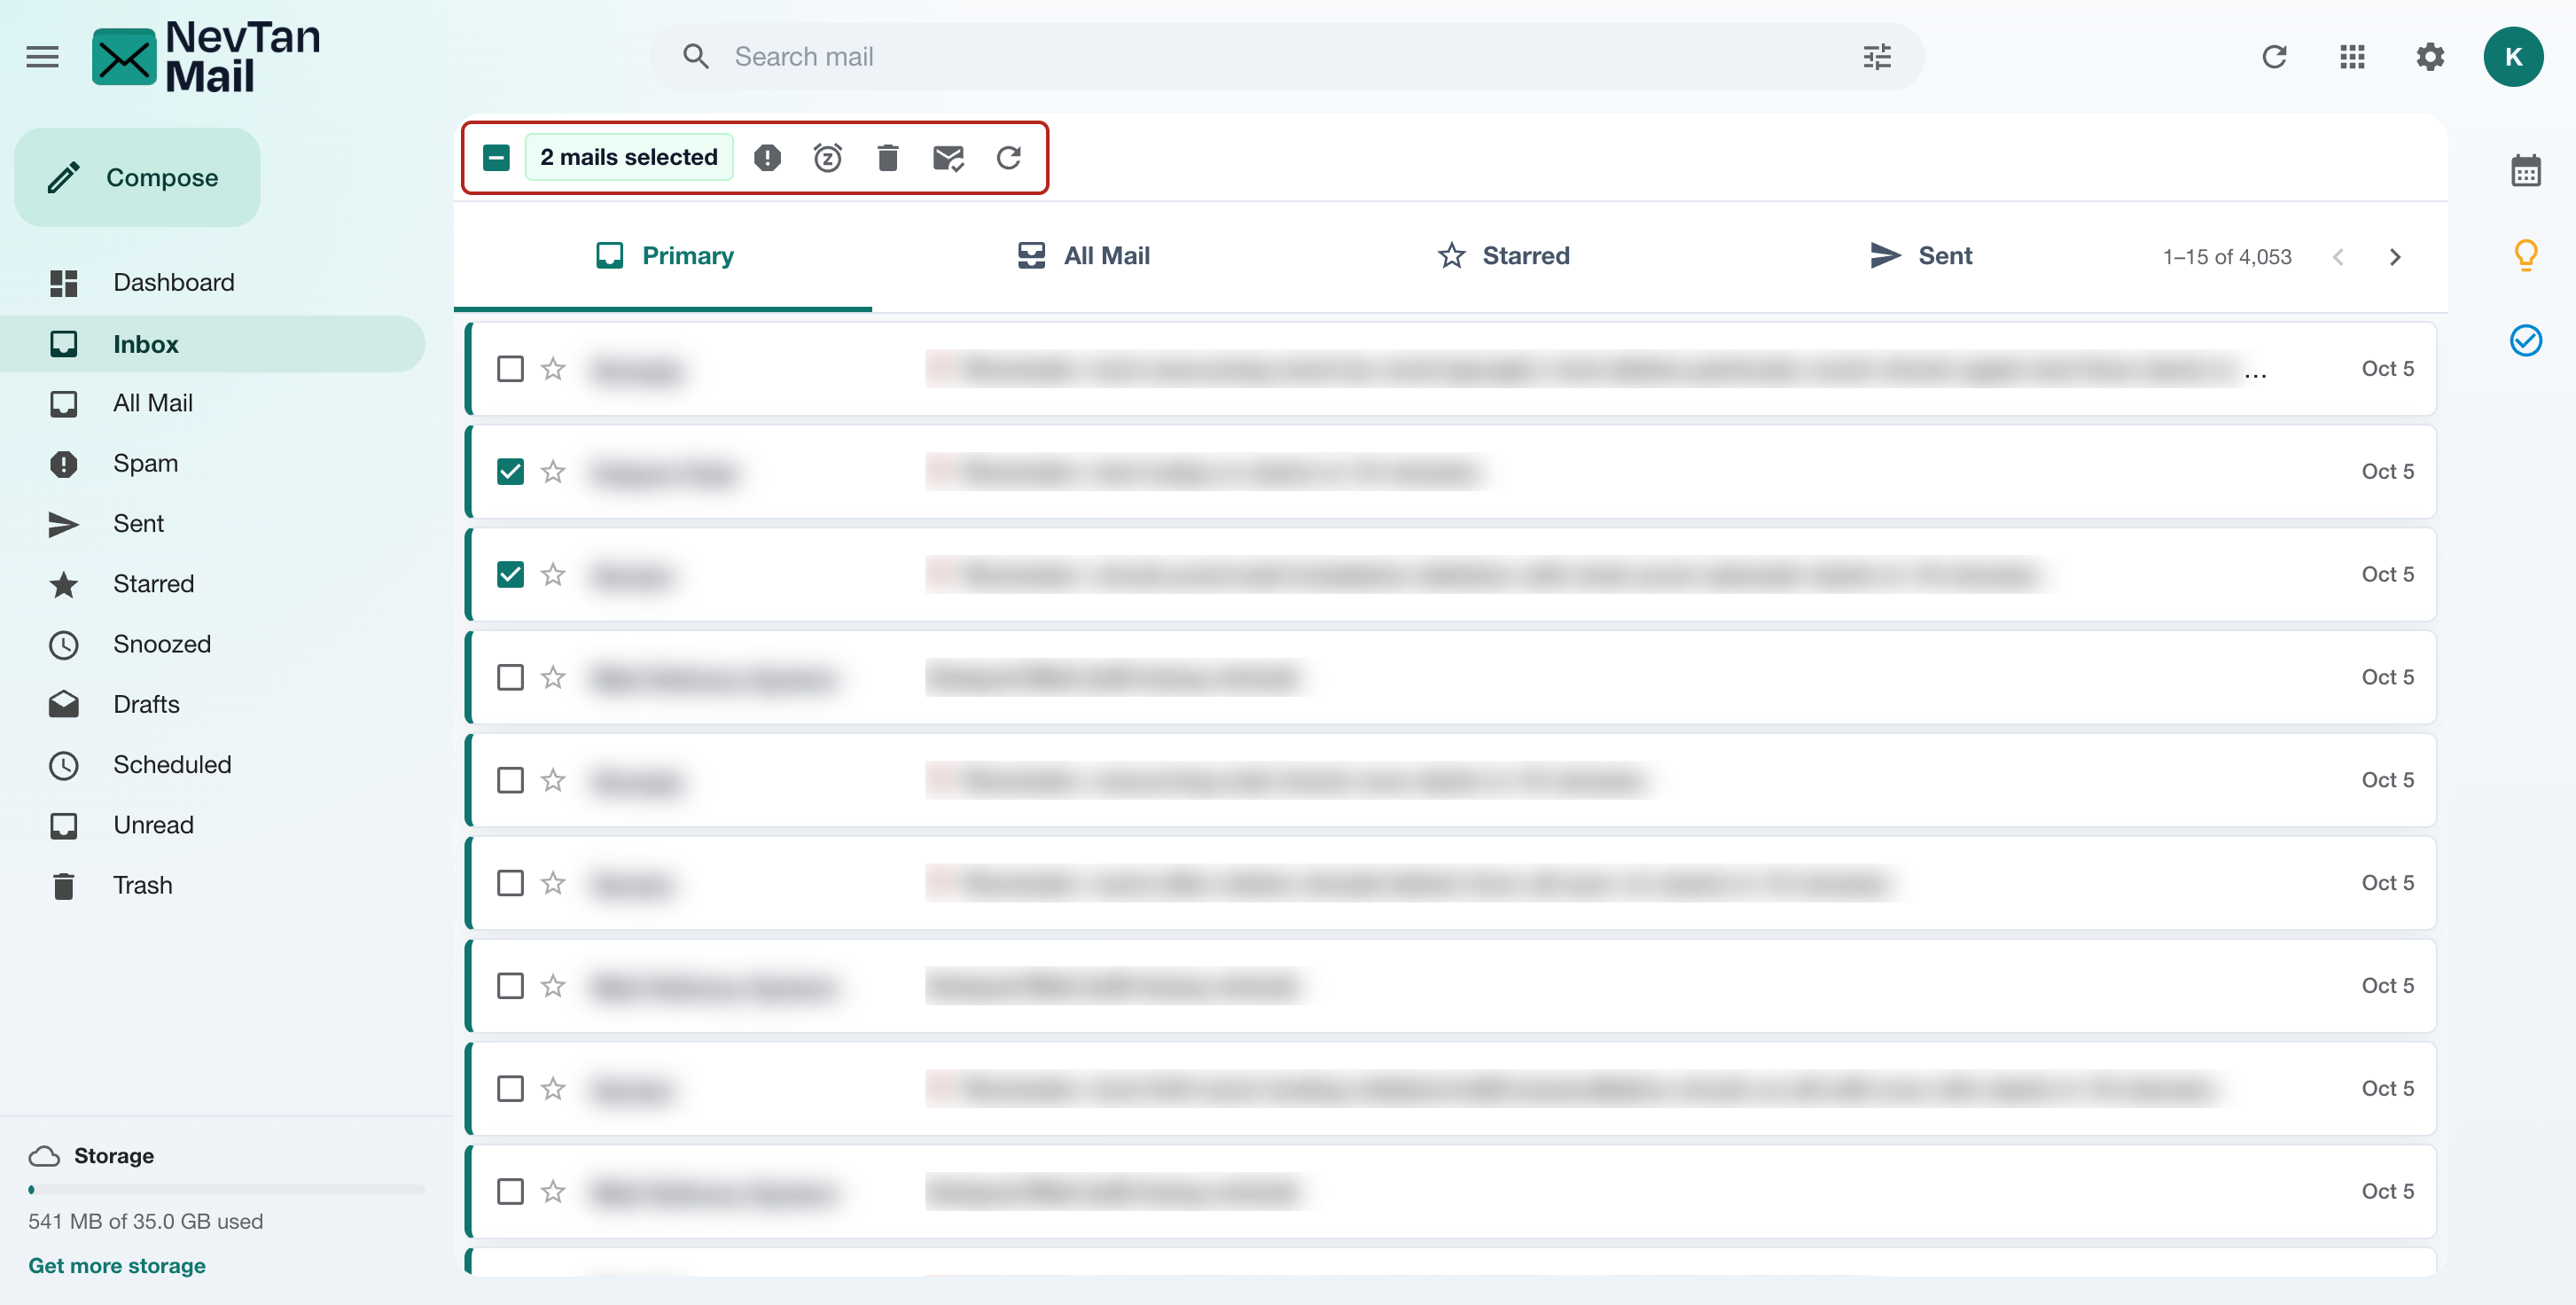The height and width of the screenshot is (1305, 2576).
Task: Expand the truncated first email ellipsis
Action: [x=2254, y=374]
